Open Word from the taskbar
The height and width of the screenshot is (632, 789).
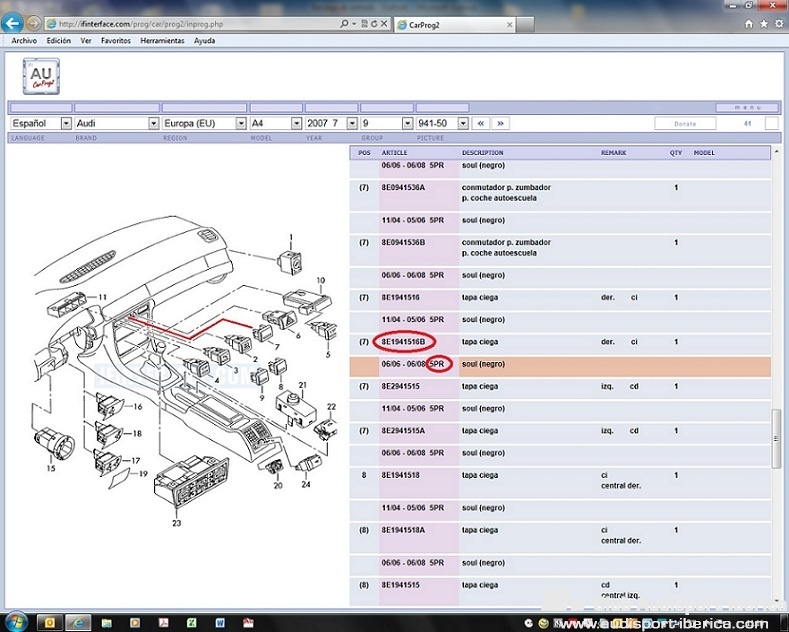coord(220,622)
